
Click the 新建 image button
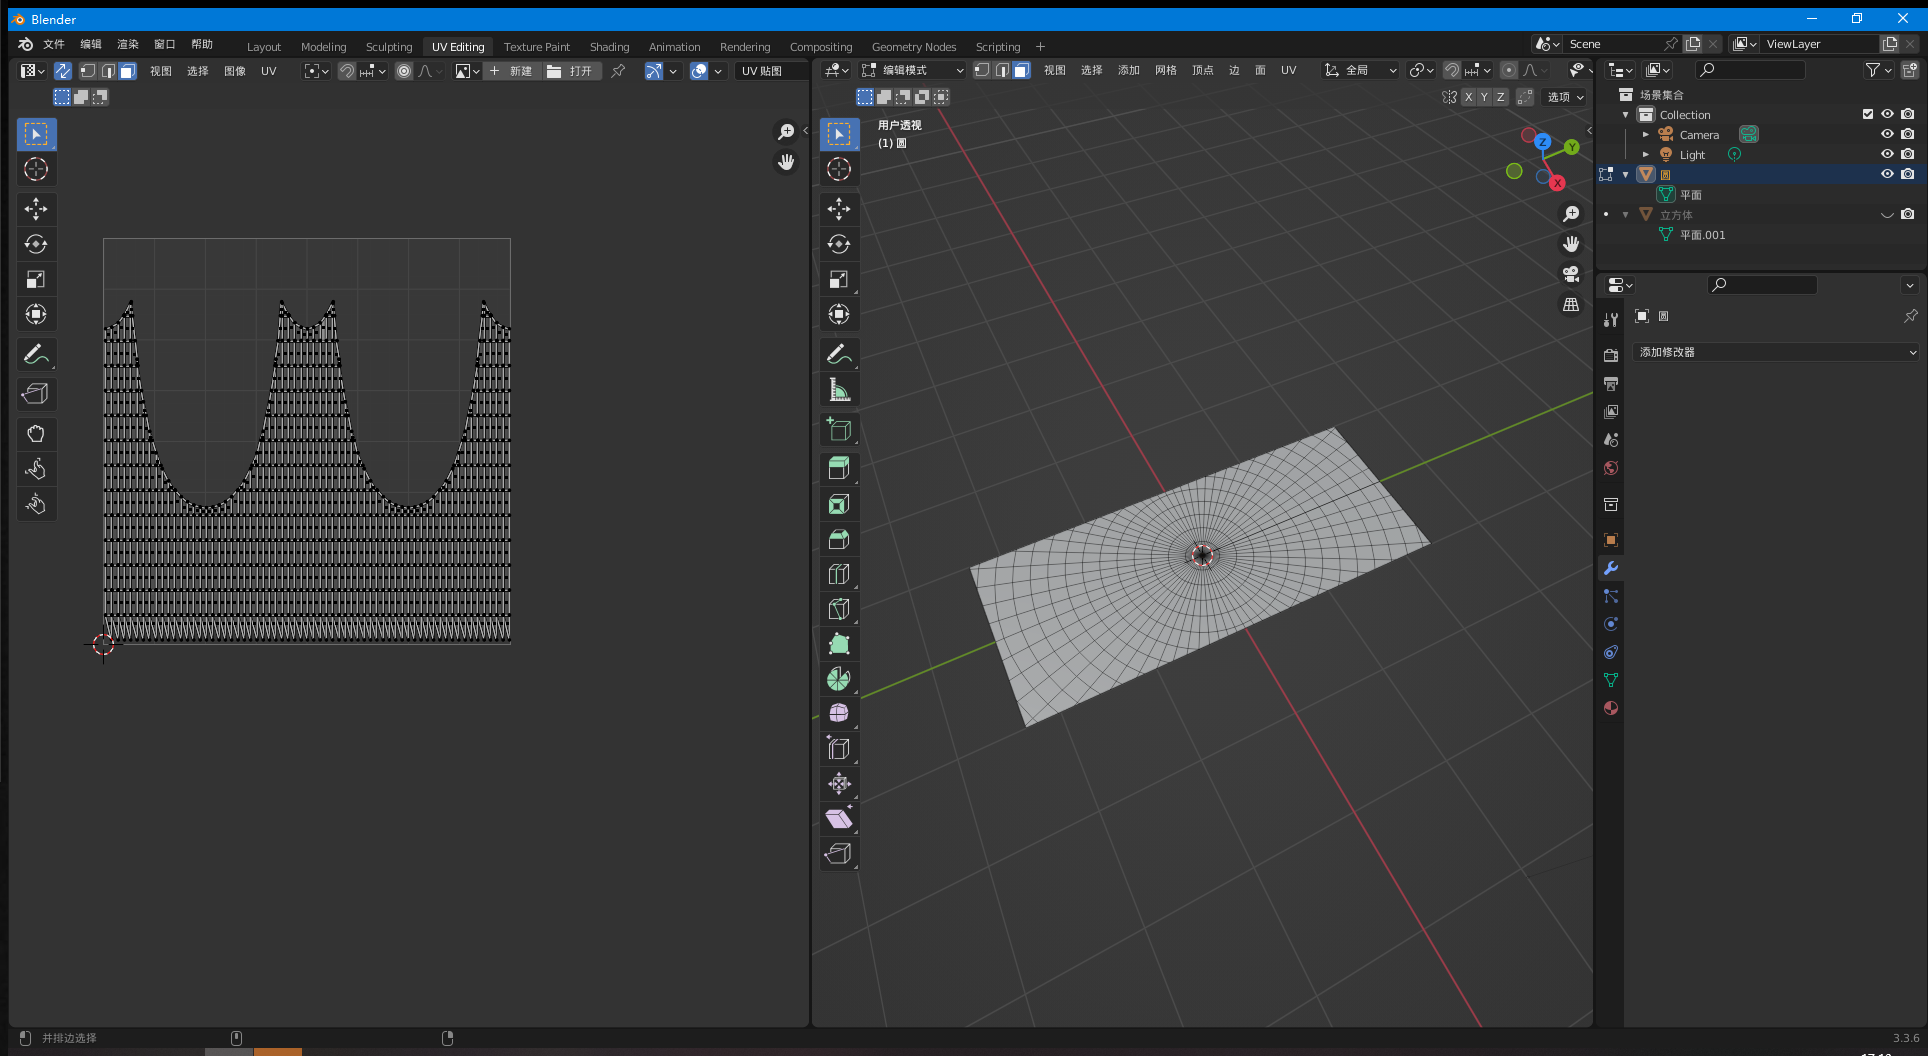(x=513, y=71)
